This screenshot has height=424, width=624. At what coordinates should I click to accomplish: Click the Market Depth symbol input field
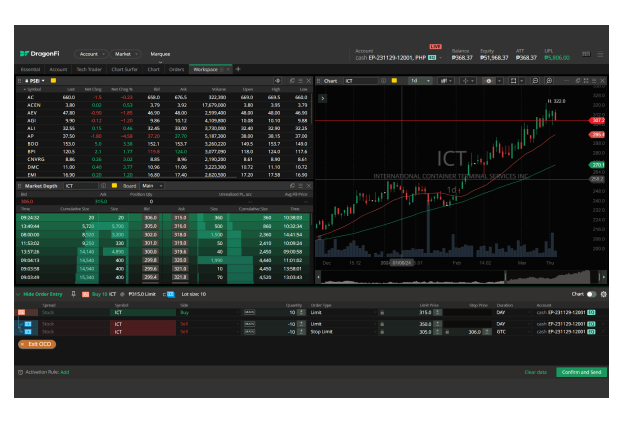pyautogui.click(x=79, y=185)
